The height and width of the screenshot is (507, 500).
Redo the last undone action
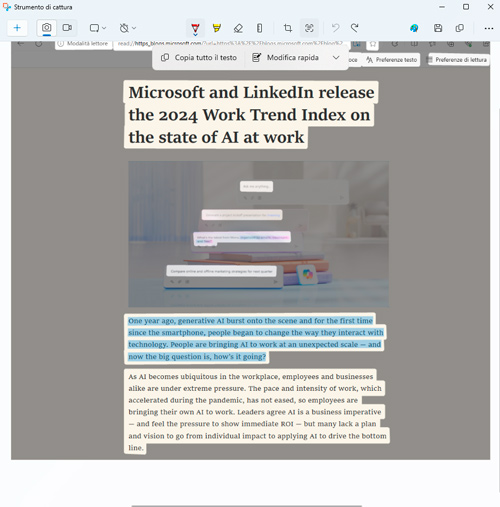(x=355, y=28)
